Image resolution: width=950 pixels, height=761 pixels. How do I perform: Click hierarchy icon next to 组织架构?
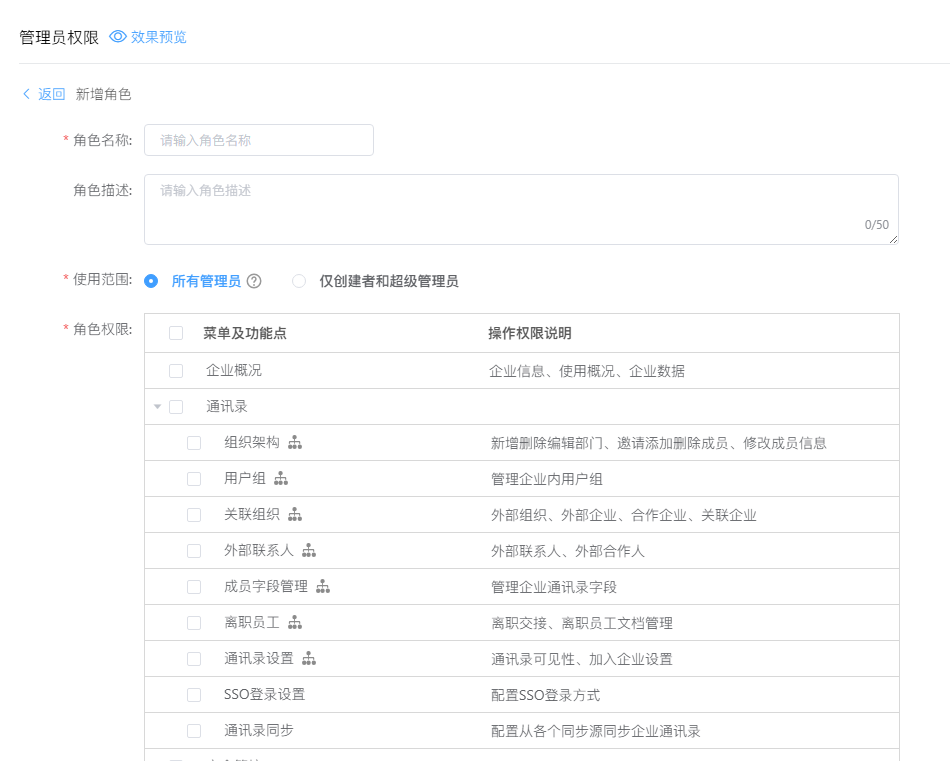click(295, 442)
